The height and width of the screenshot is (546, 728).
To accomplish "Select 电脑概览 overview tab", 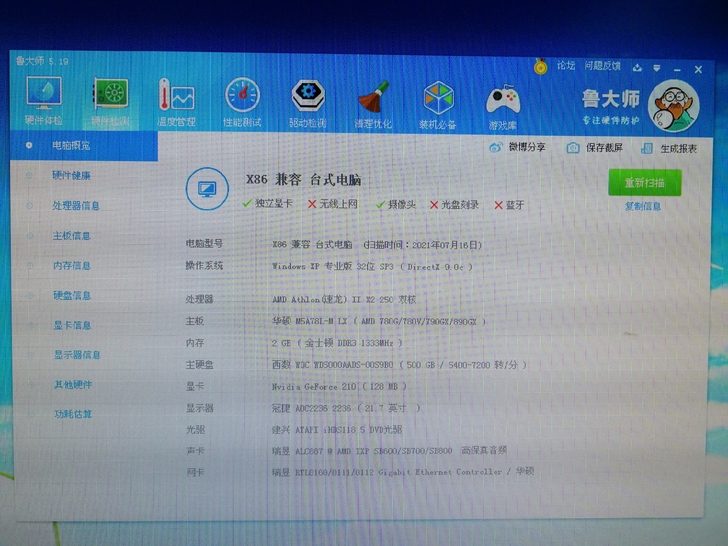I will tap(84, 146).
